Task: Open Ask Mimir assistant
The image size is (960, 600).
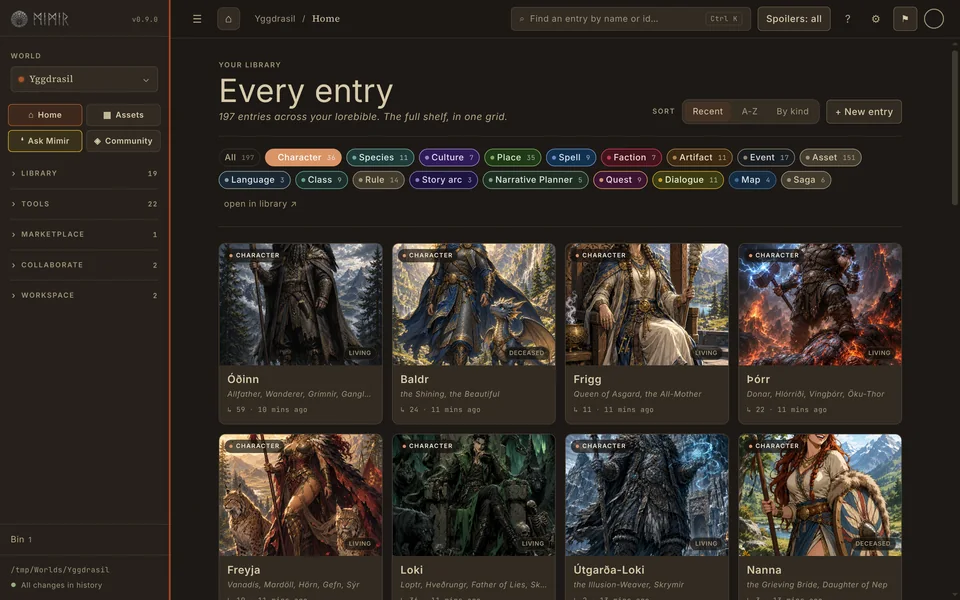Action: 45,141
